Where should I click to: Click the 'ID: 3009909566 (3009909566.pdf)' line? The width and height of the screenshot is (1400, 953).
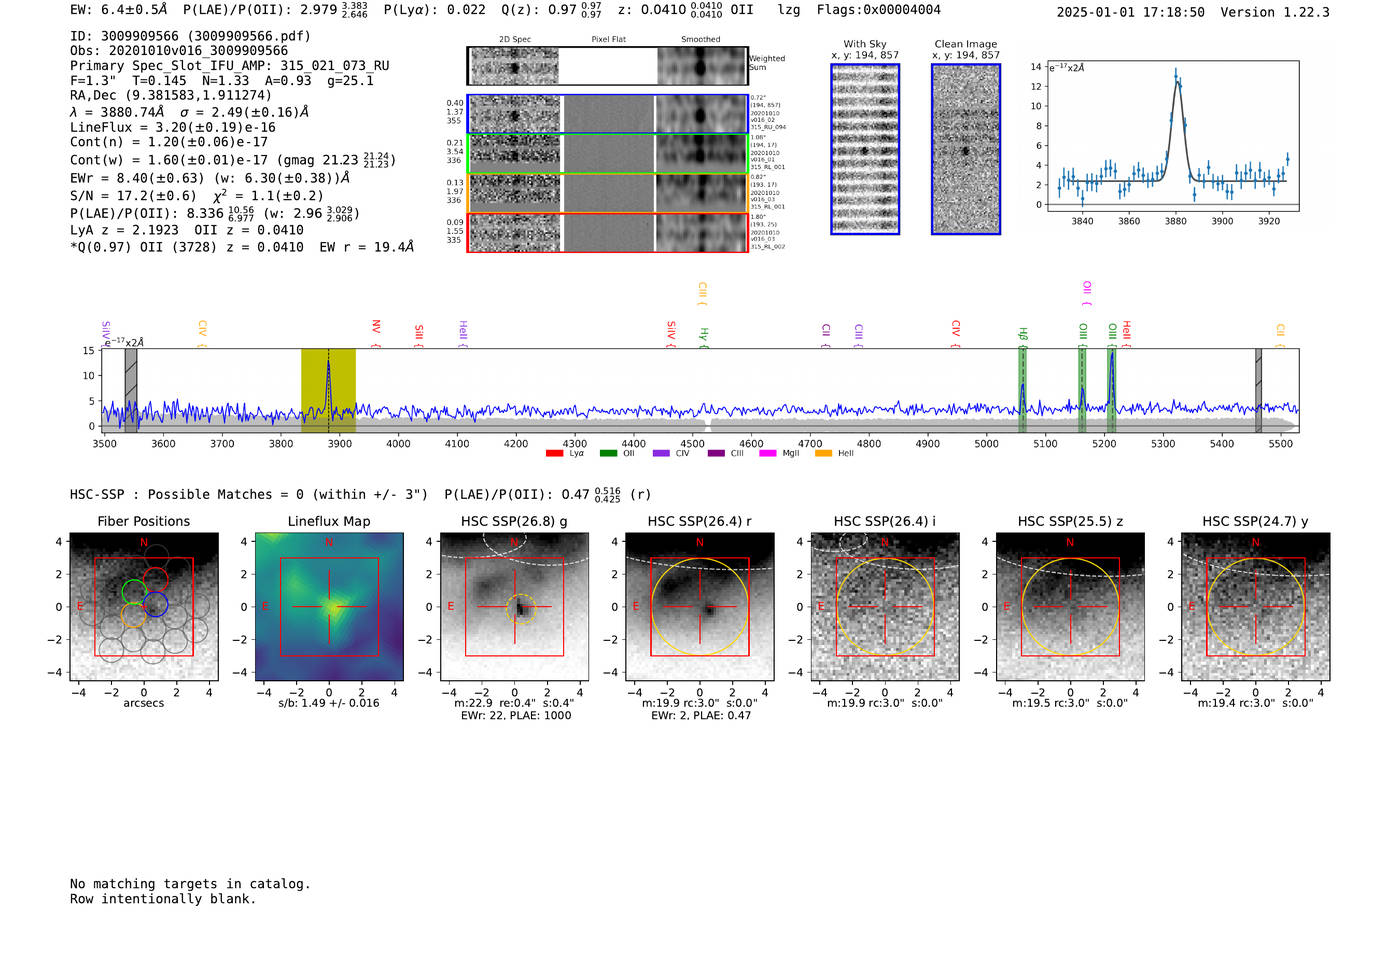[x=190, y=36]
